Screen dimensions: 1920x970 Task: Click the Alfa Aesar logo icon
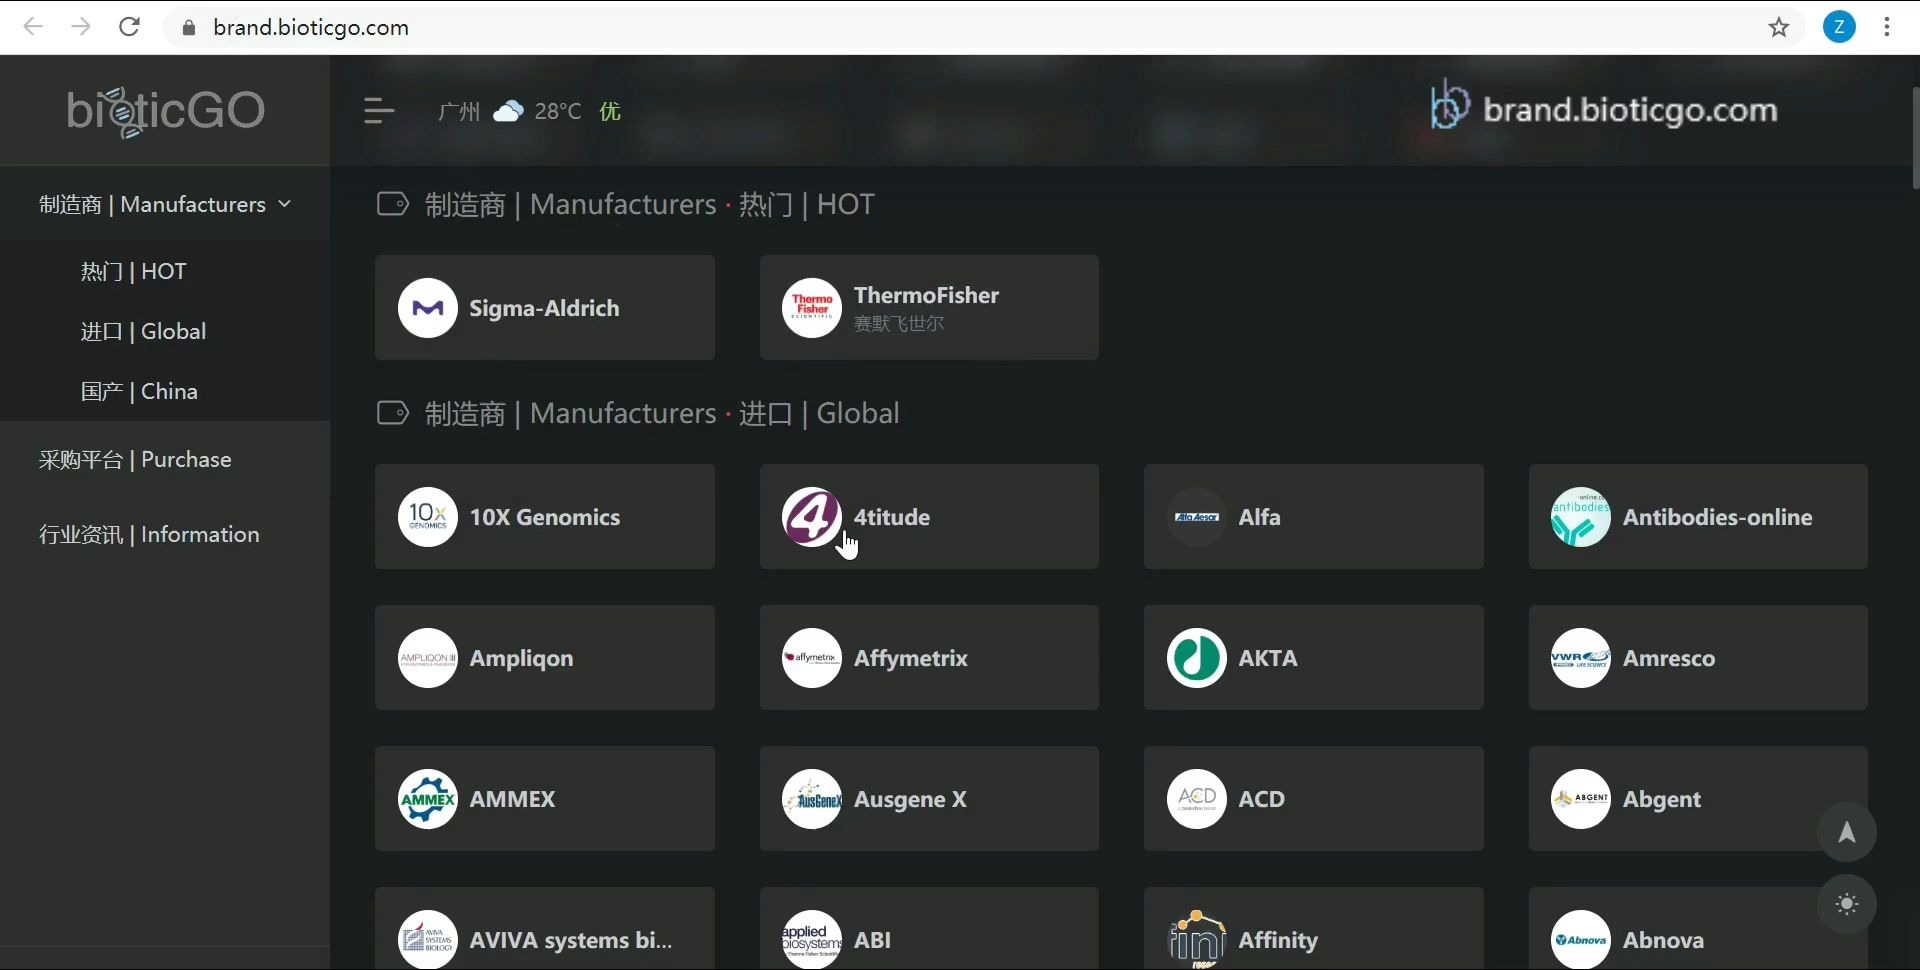point(1197,517)
